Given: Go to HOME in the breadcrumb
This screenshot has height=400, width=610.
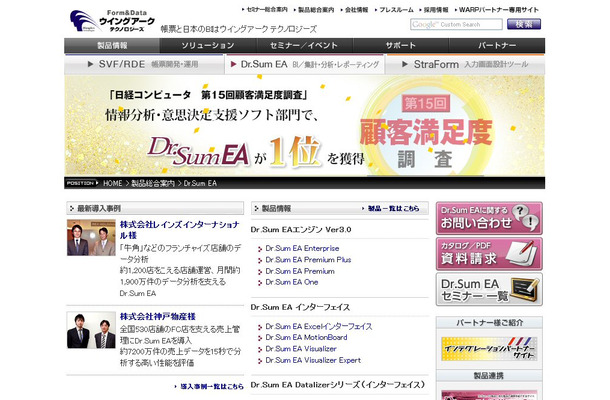Looking at the screenshot, I should tap(112, 183).
